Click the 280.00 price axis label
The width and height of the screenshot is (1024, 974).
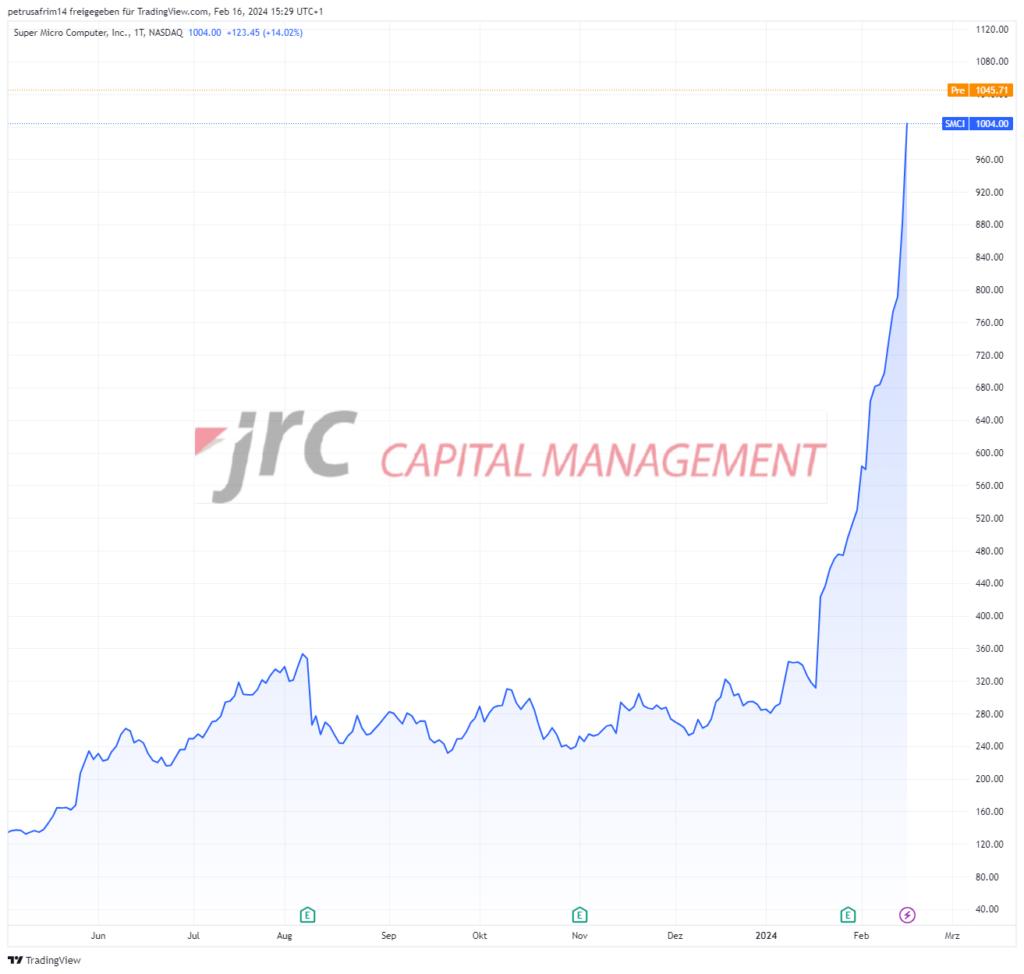[989, 713]
